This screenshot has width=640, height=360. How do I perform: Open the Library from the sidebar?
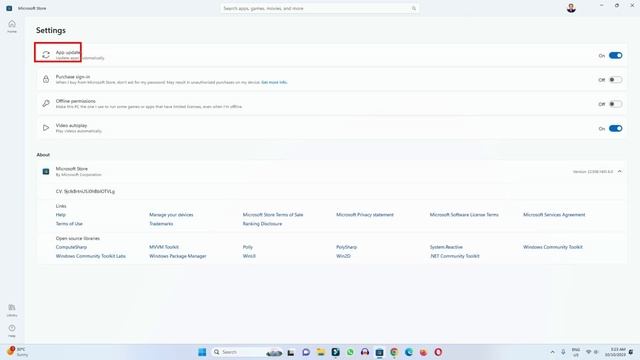click(x=12, y=310)
